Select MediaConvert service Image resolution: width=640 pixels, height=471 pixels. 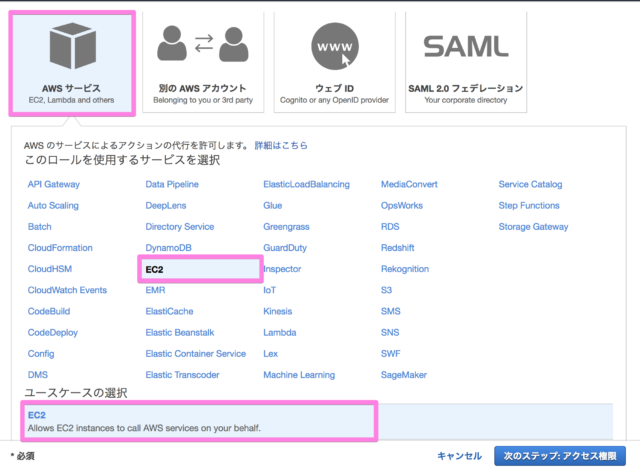[409, 184]
